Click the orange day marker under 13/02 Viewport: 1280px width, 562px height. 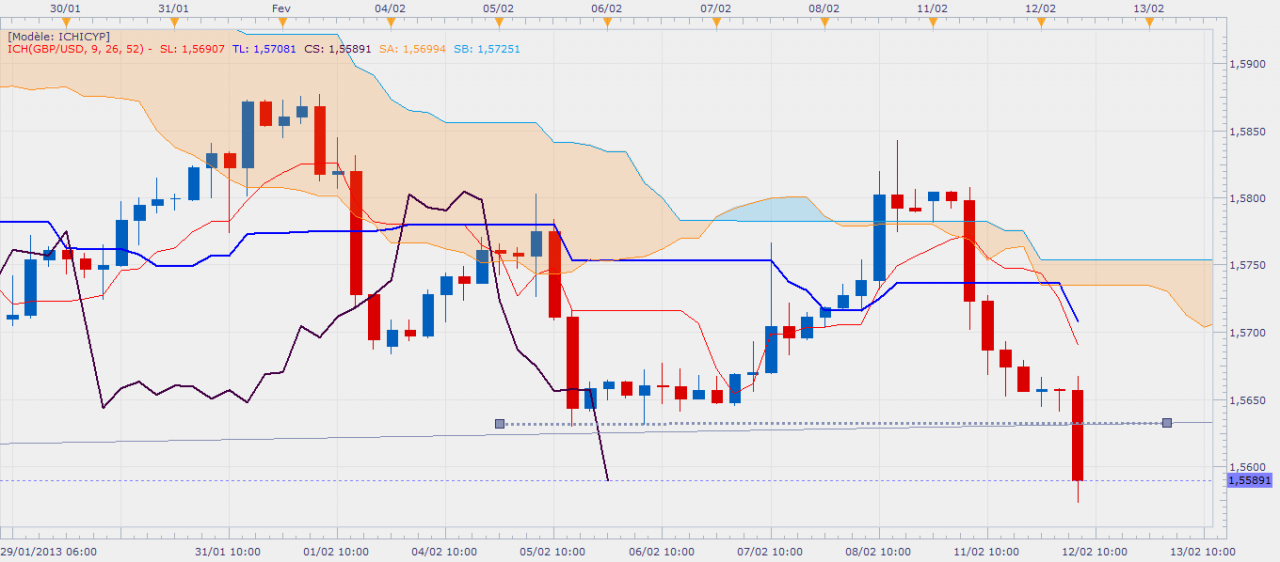[1149, 21]
